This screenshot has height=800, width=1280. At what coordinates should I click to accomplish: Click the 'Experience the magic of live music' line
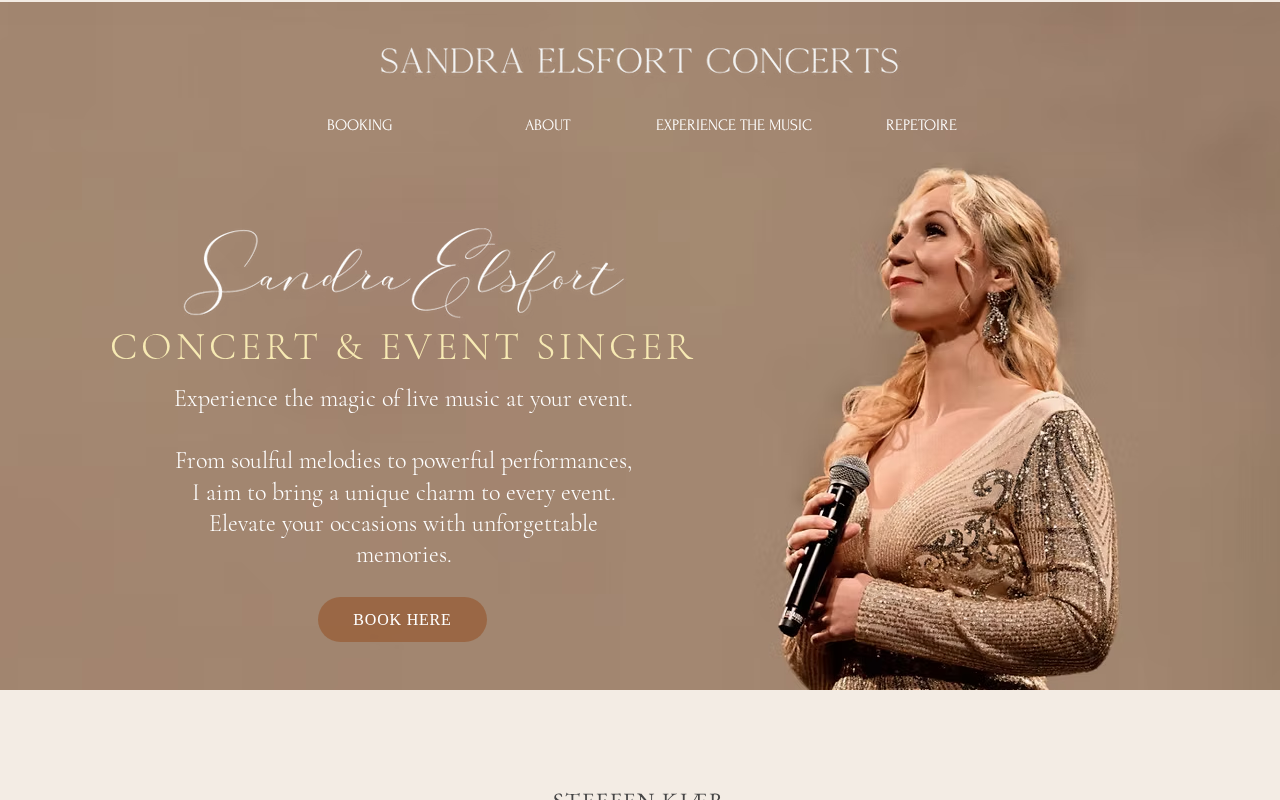(403, 398)
